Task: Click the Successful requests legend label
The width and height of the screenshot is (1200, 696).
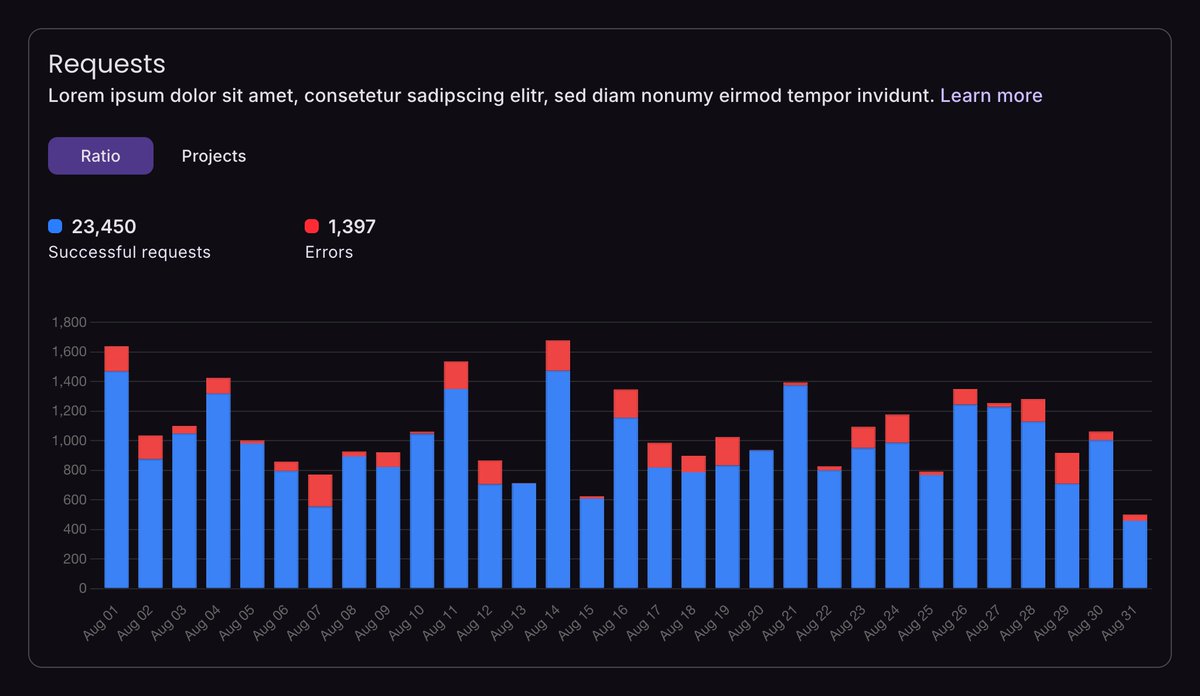Action: click(x=130, y=252)
